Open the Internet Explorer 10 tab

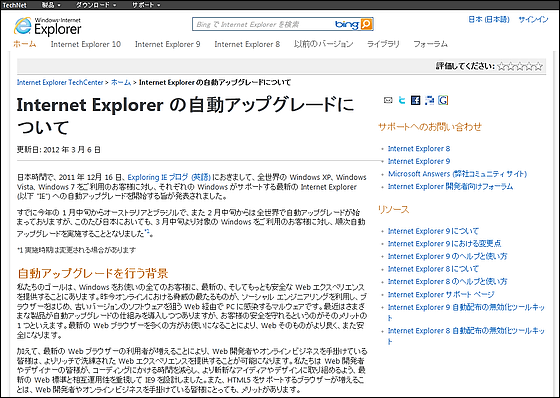click(x=86, y=44)
